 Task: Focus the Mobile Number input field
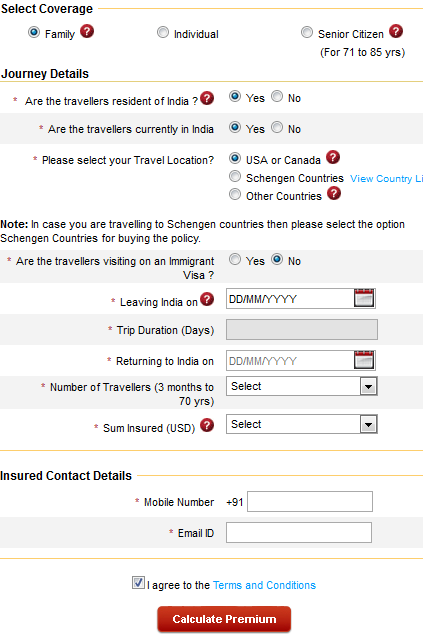[x=310, y=501]
